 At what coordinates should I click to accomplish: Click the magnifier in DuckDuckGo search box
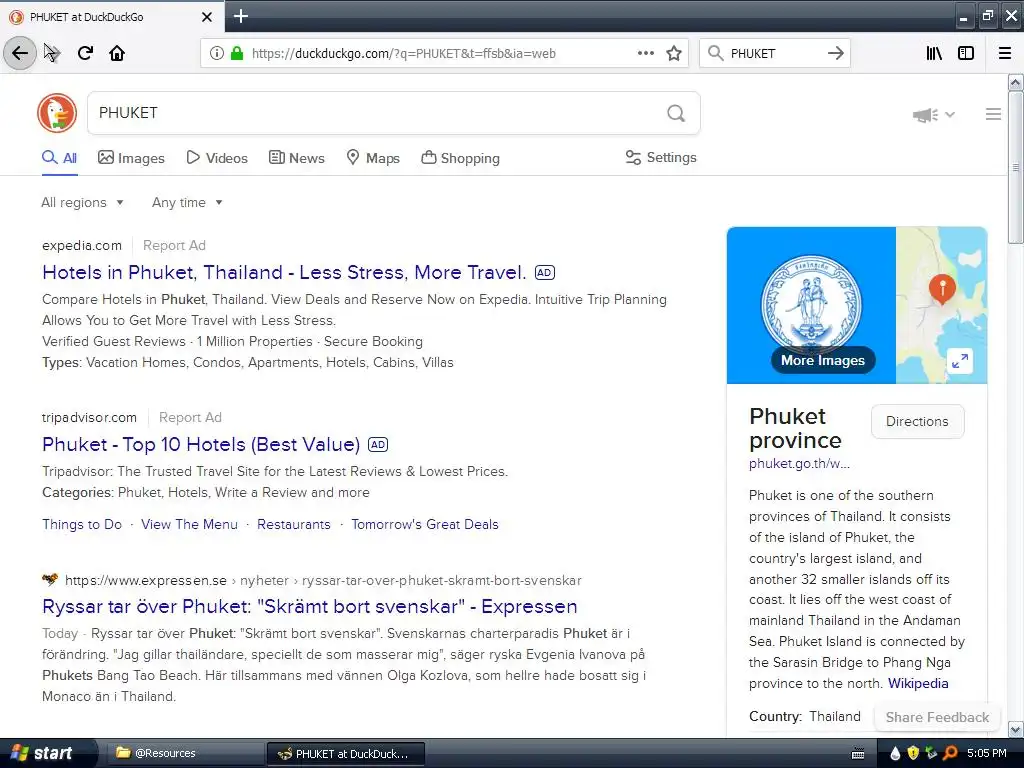coord(676,113)
